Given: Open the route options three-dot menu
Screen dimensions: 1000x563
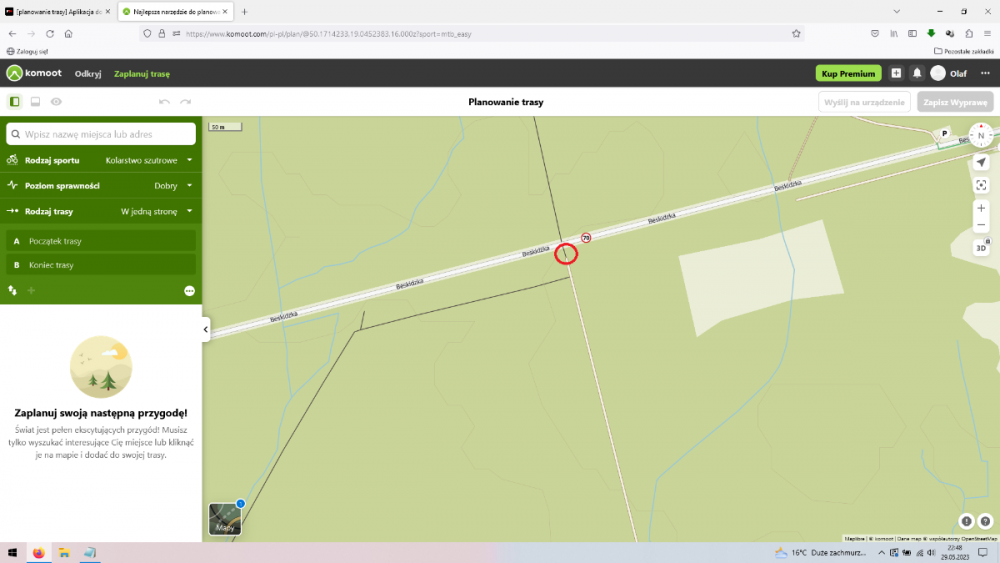Looking at the screenshot, I should point(189,291).
